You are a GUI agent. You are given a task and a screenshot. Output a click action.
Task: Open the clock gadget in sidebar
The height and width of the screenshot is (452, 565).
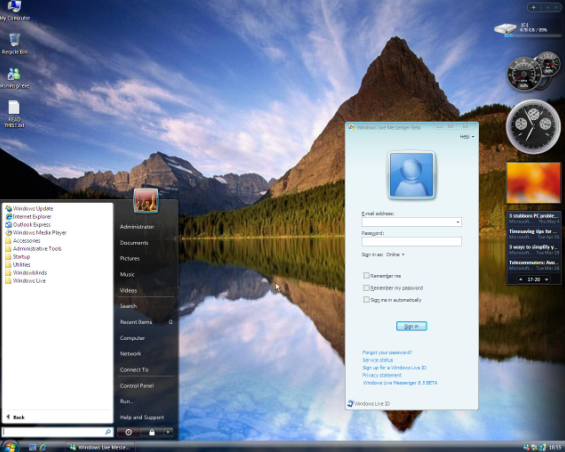pyautogui.click(x=533, y=127)
